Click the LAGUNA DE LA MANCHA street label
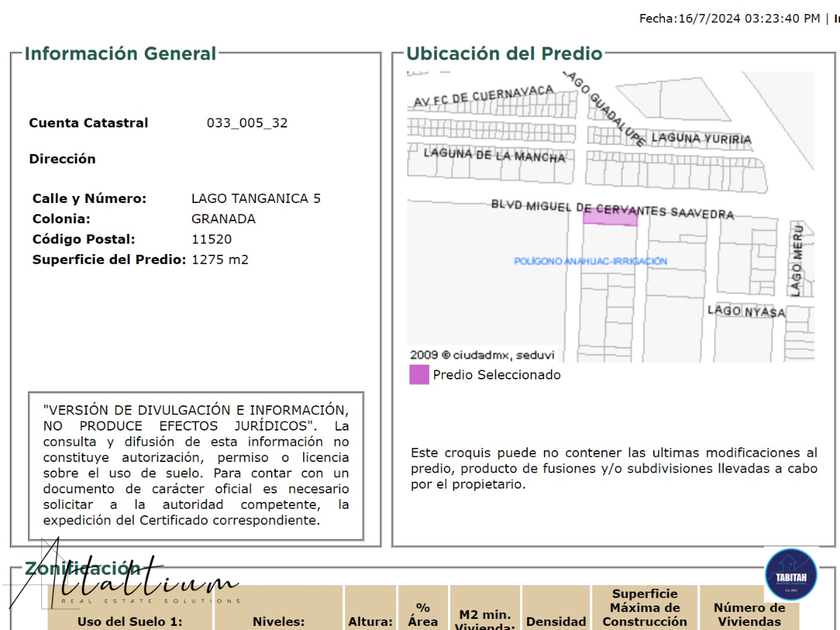This screenshot has width=840, height=630. pos(494,155)
